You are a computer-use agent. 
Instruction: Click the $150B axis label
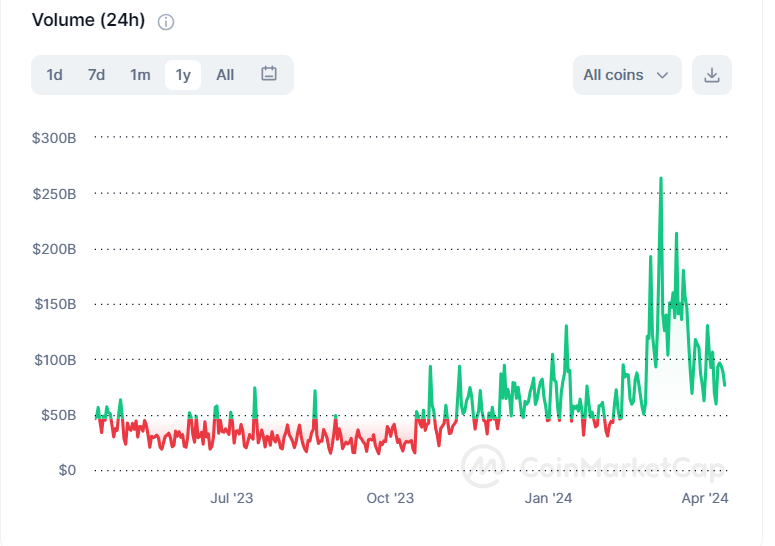tap(55, 304)
